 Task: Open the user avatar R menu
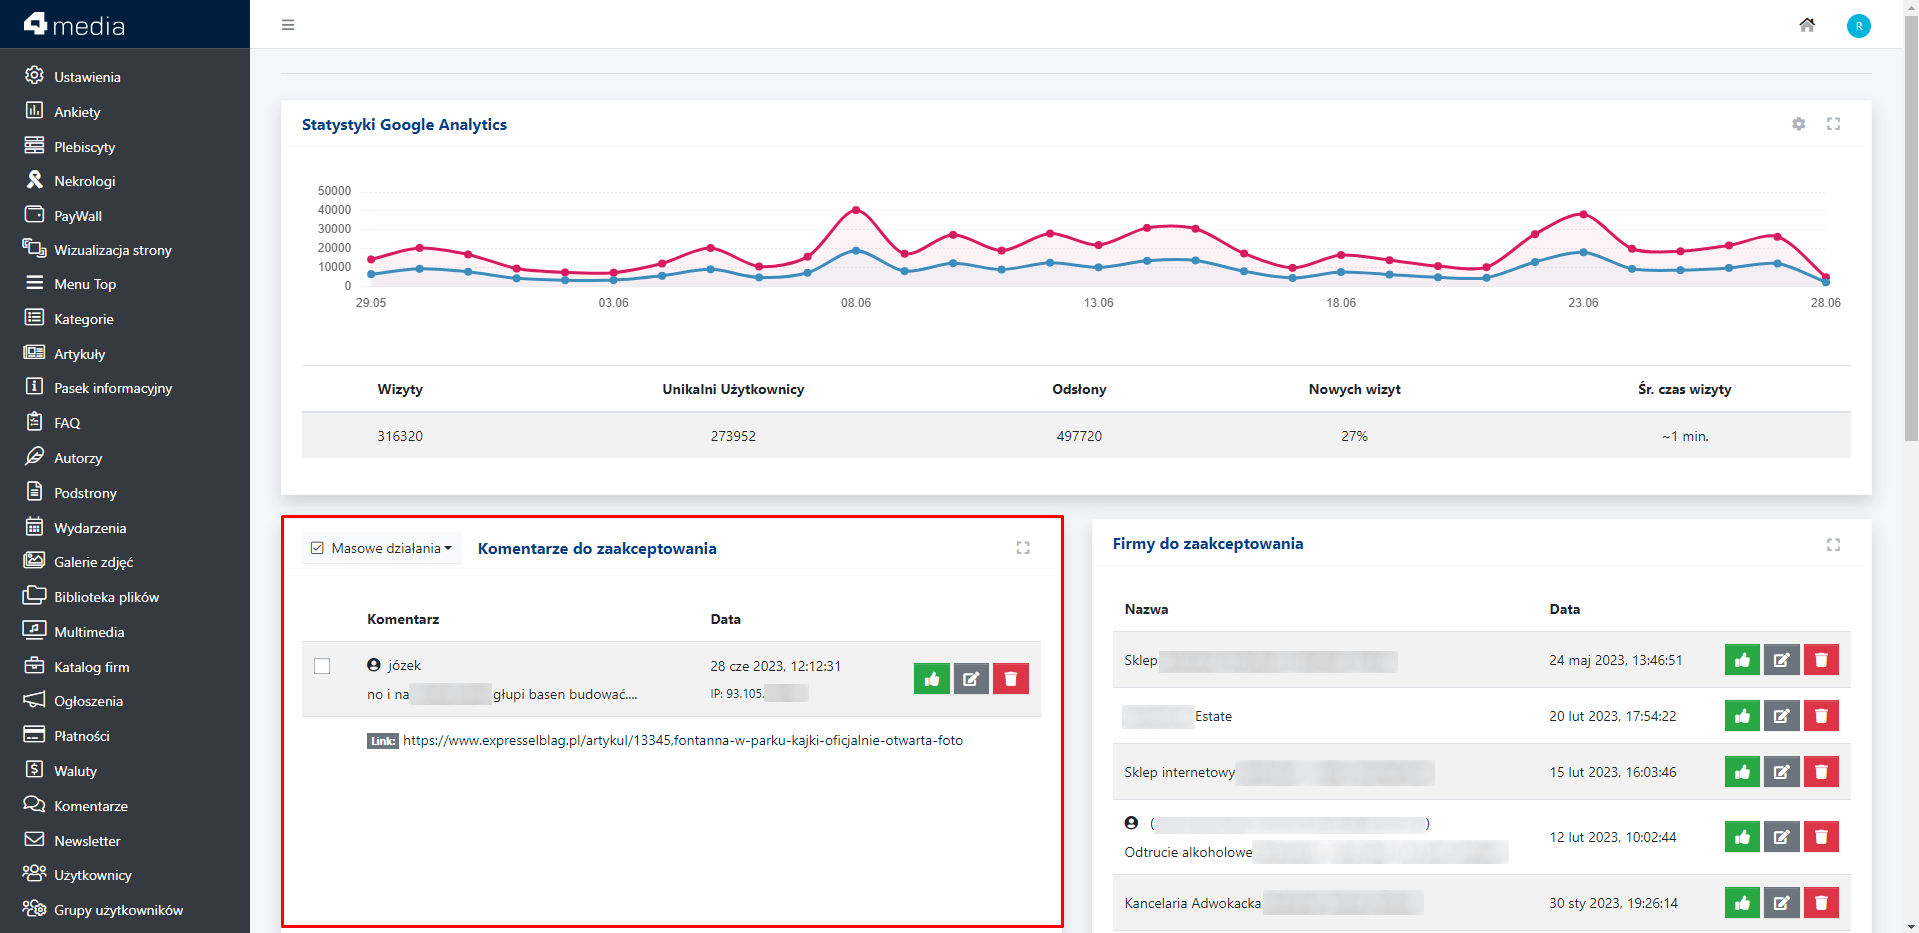coord(1859,26)
